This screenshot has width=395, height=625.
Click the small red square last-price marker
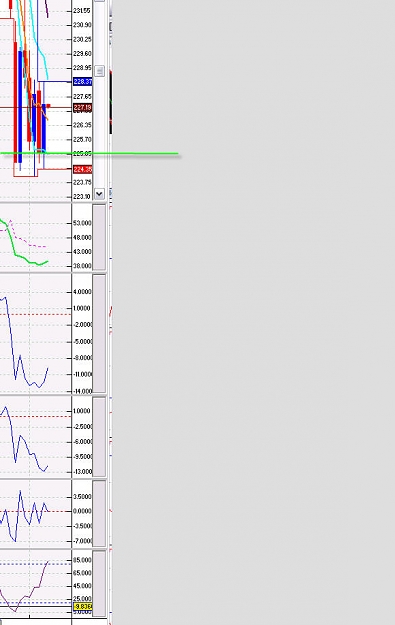coord(48,106)
